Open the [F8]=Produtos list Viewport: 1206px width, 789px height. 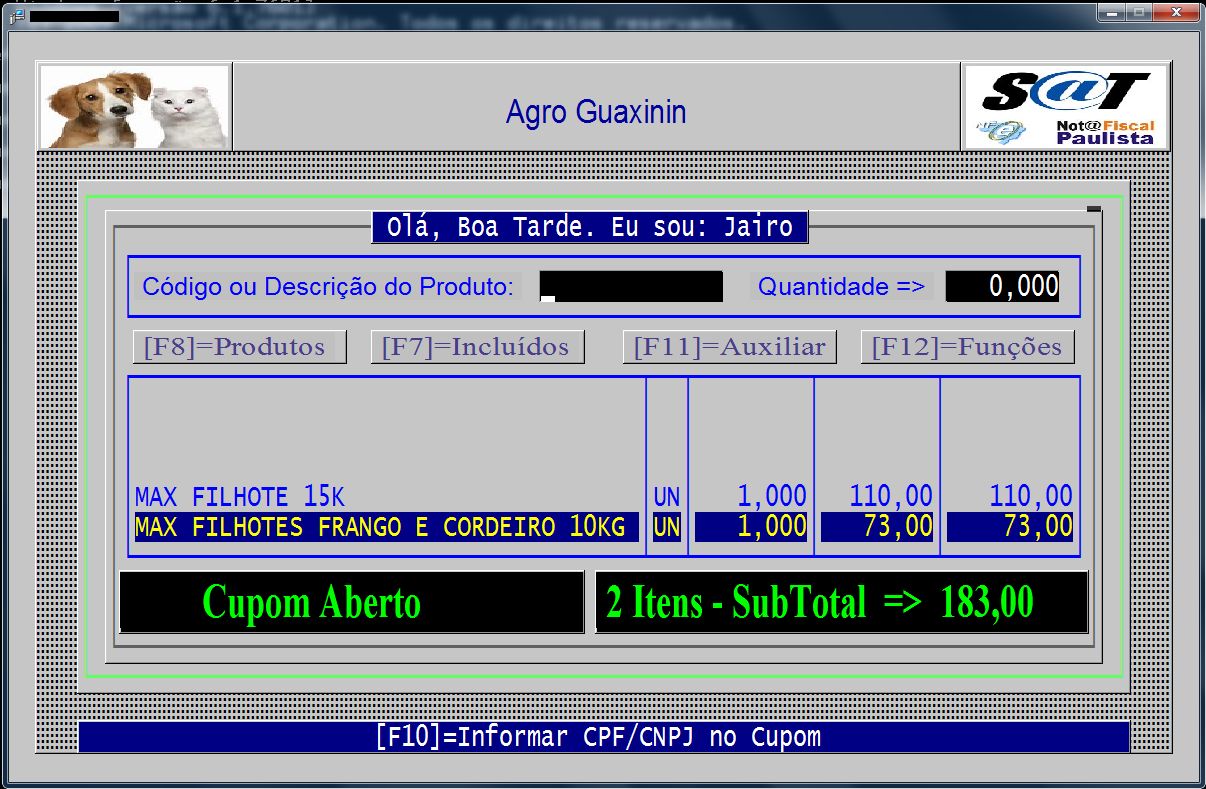(239, 347)
